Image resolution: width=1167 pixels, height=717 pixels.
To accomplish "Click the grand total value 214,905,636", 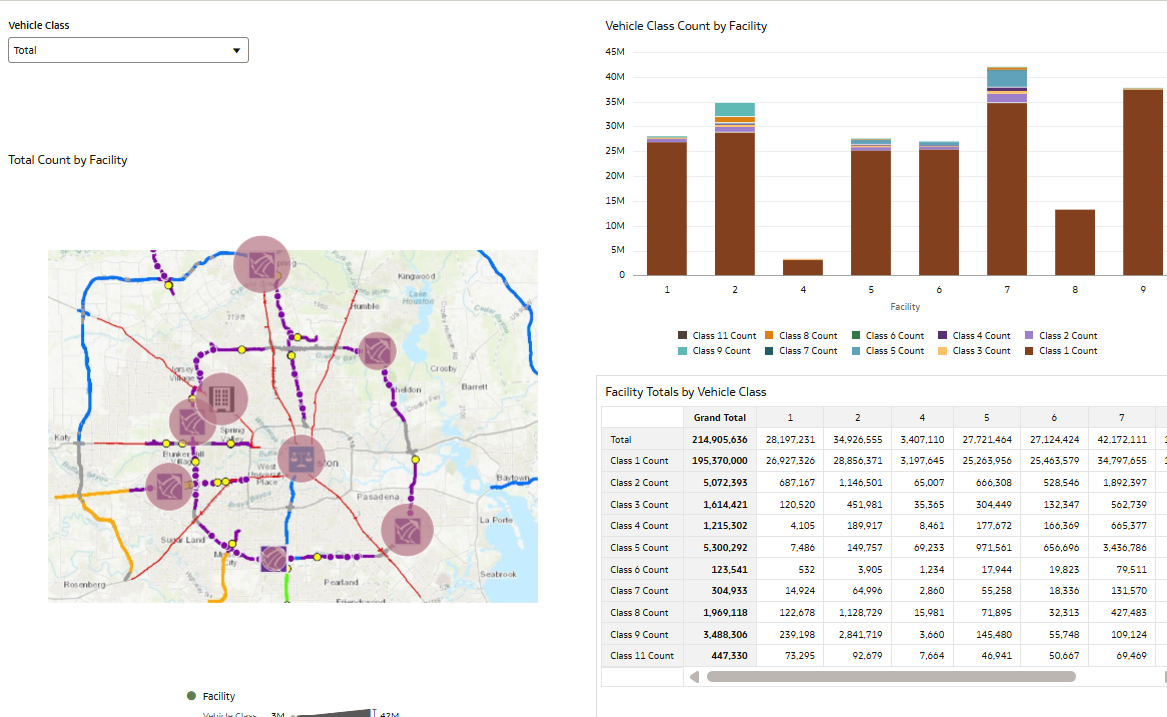I will click(720, 439).
